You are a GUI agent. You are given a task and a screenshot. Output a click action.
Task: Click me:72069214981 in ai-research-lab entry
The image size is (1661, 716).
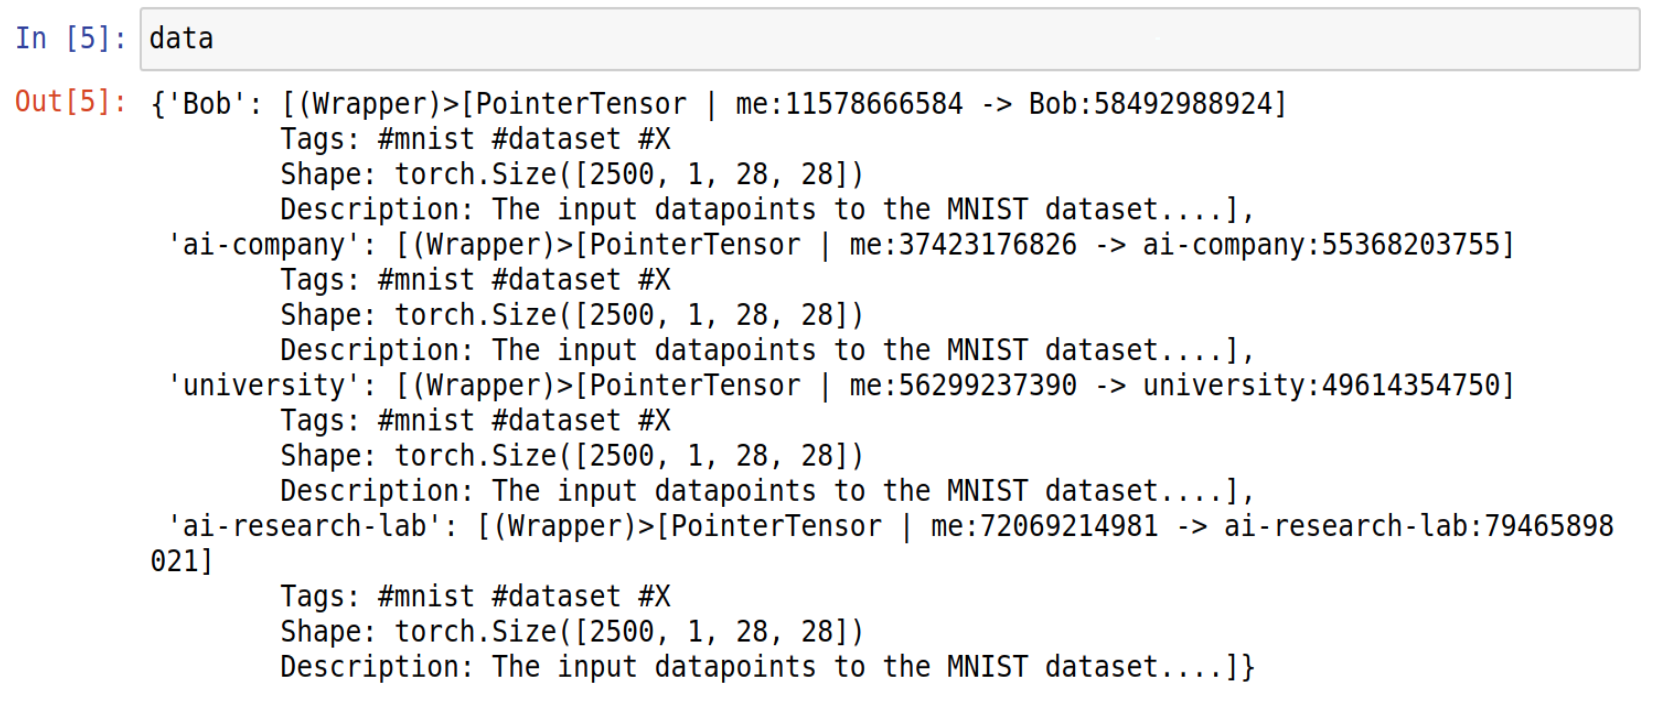coord(1044,526)
